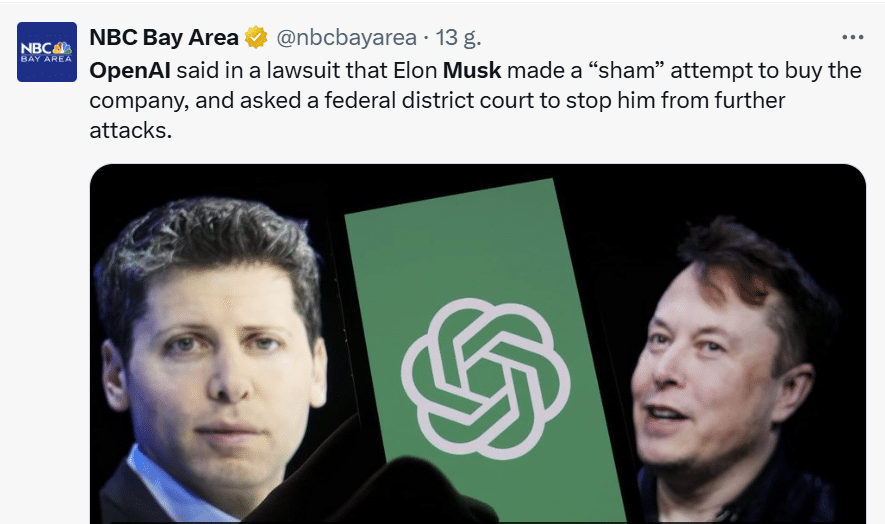885x524 pixels.
Task: Open the green phone screen in the image
Action: point(483,350)
